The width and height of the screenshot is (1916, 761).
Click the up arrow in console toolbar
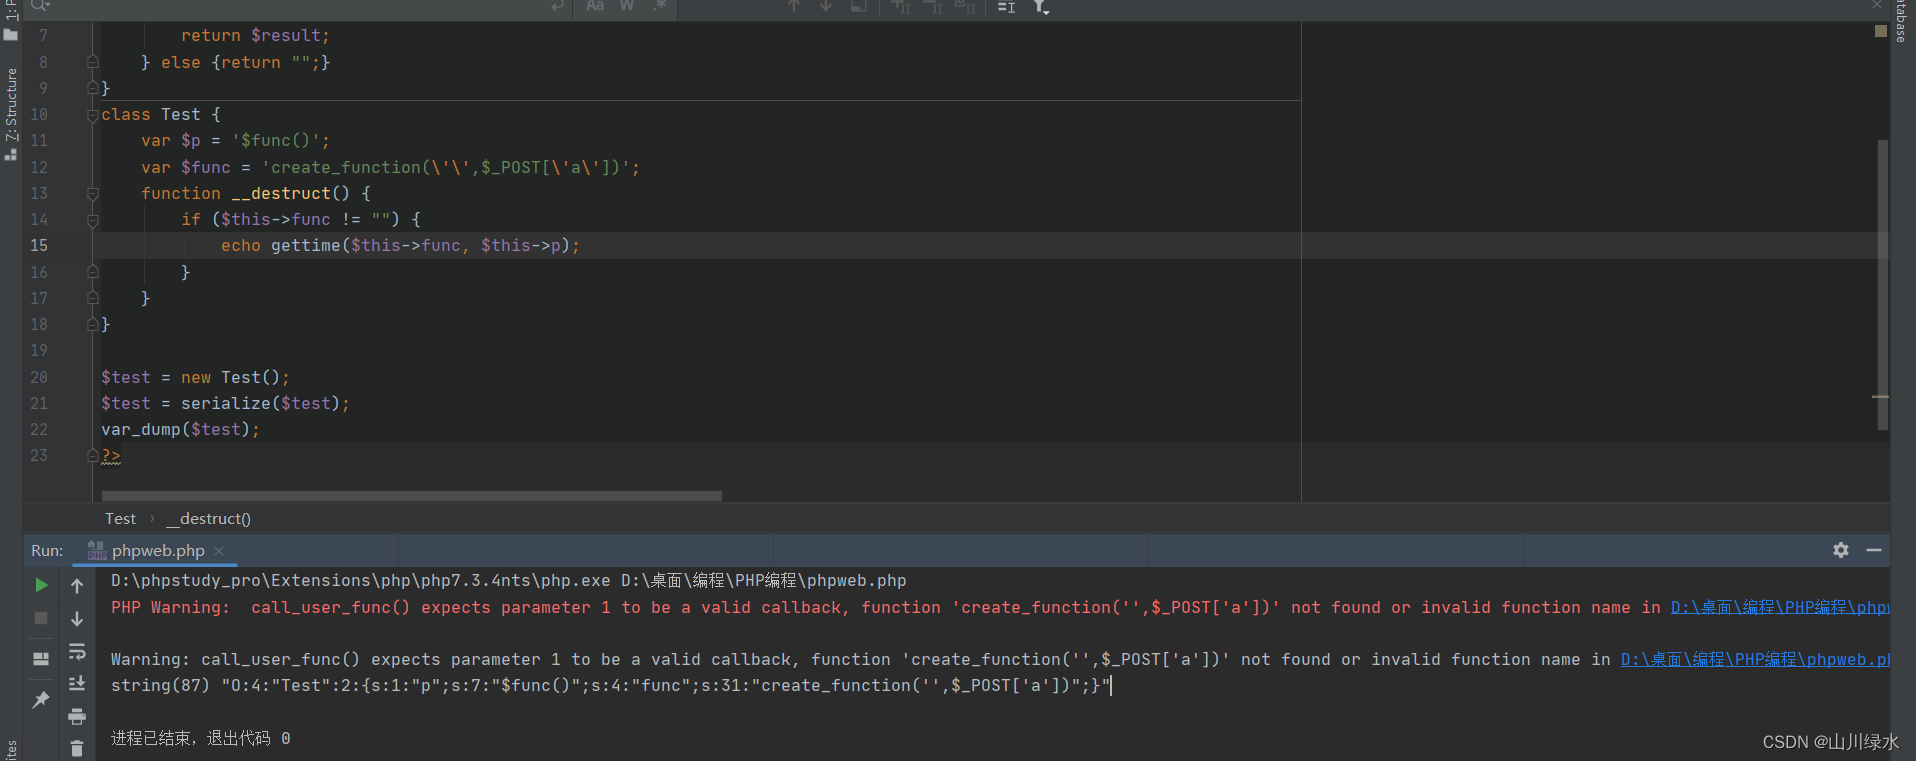pos(77,586)
